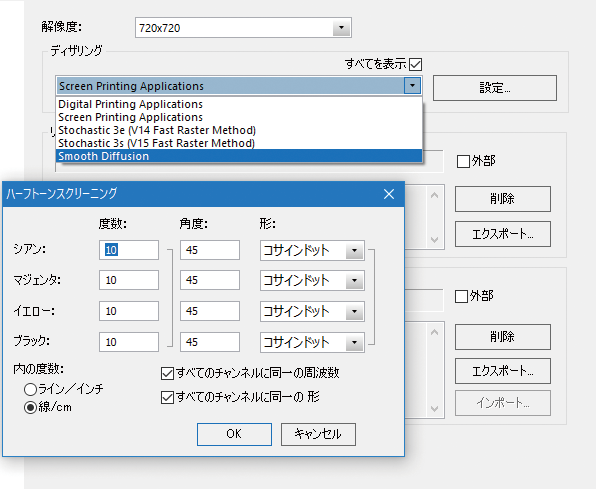The image size is (596, 489).
Task: Enable the upper 外部 checkbox
Action: click(x=463, y=161)
